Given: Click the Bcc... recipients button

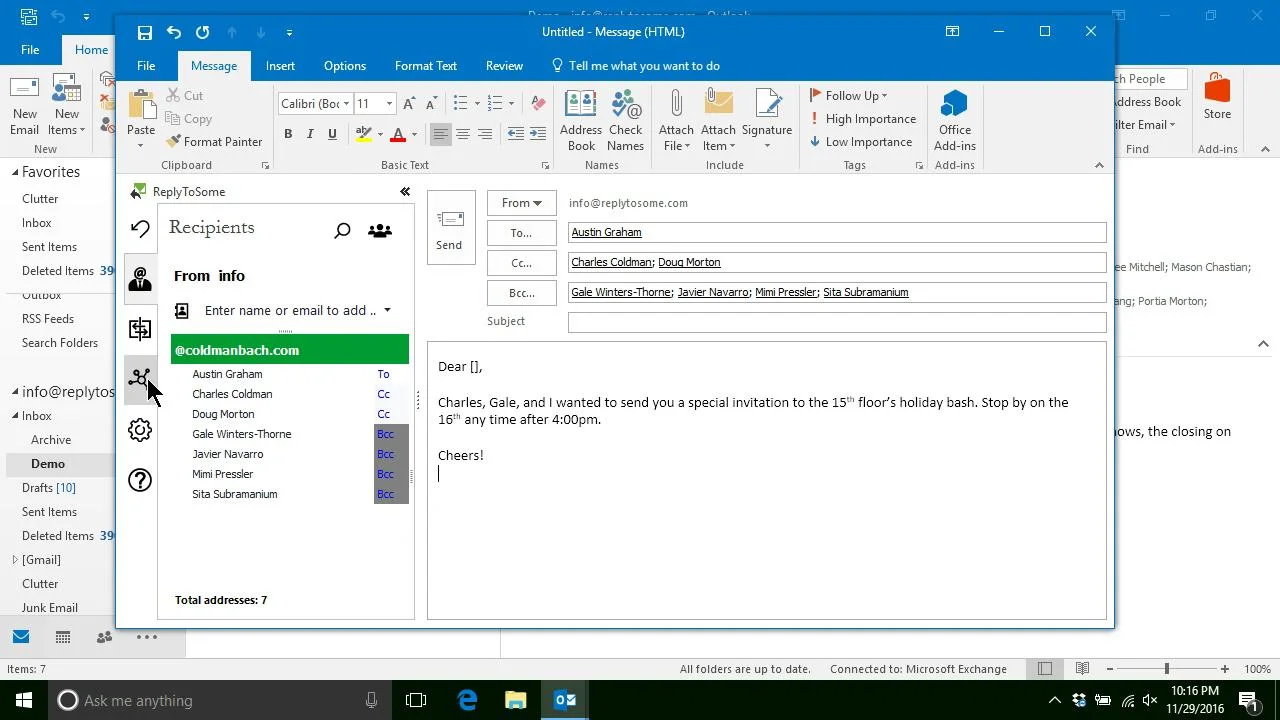Looking at the screenshot, I should pos(522,293).
